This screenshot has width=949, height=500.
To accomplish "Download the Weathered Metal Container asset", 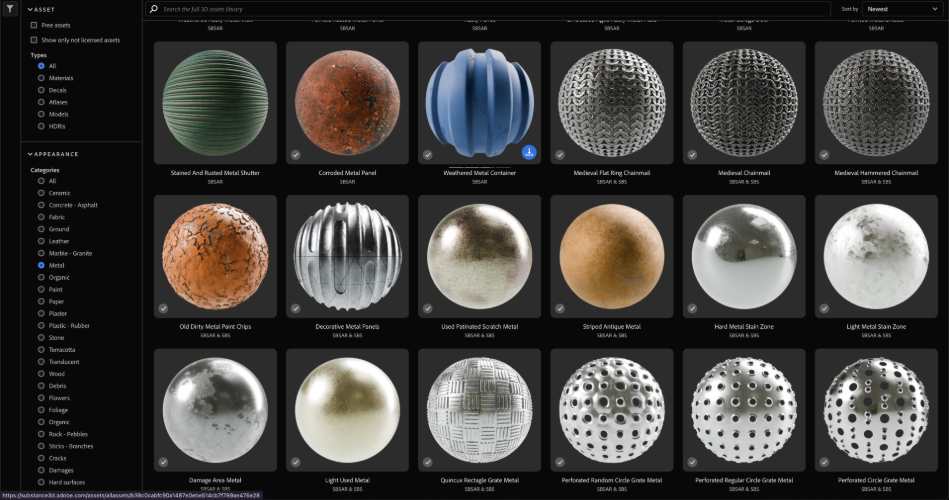I will [529, 152].
